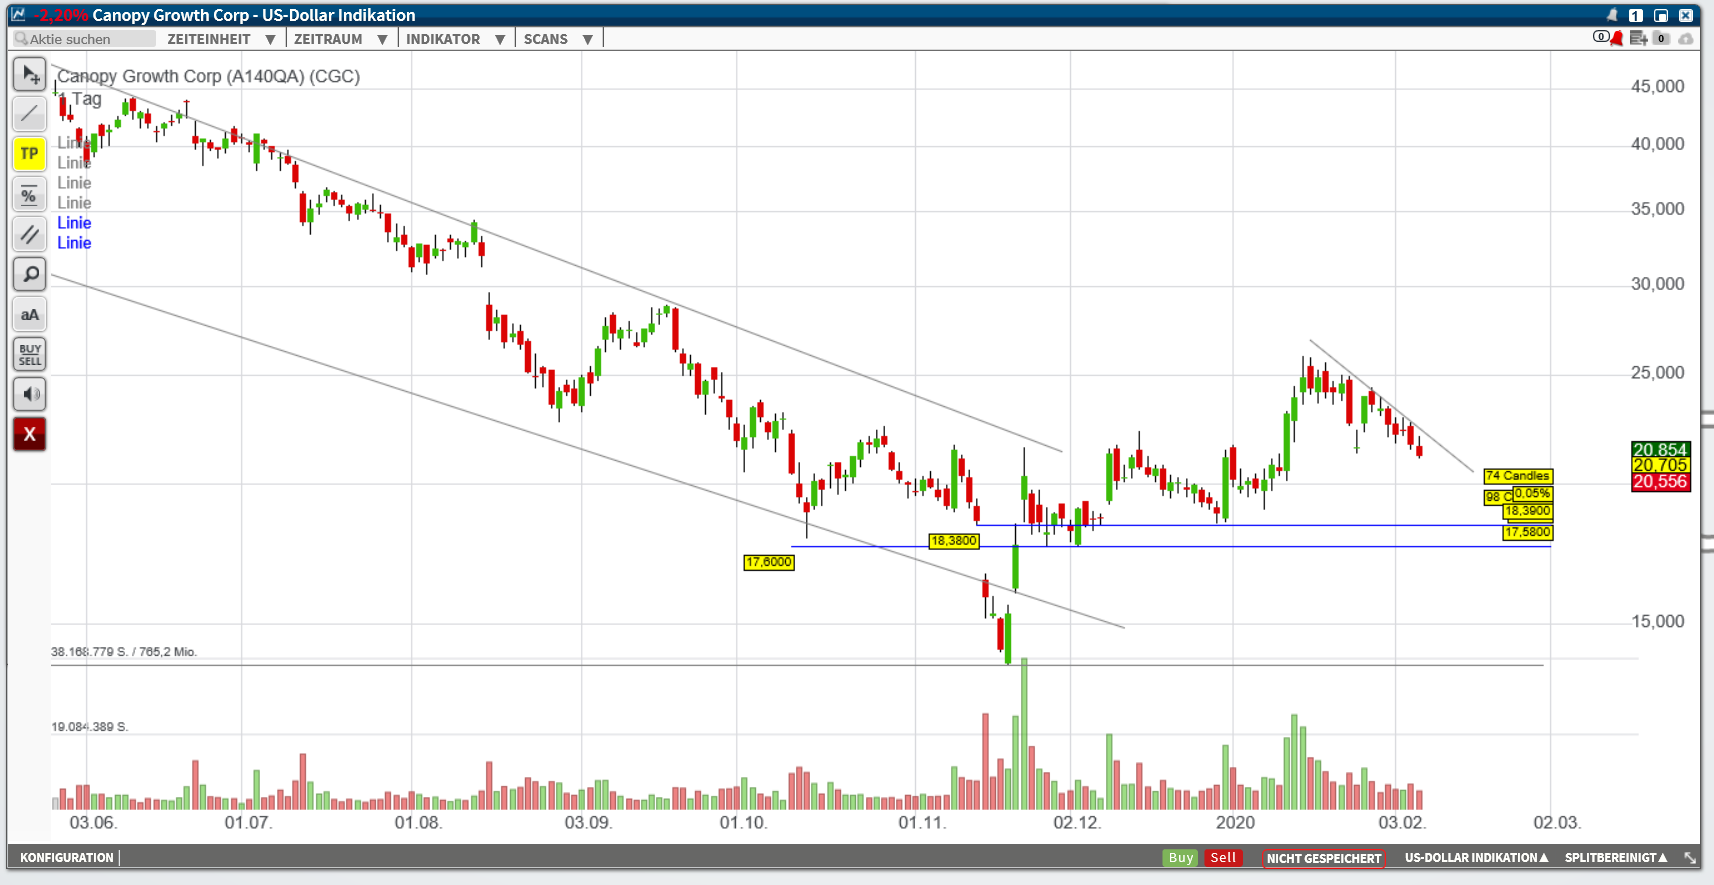Click the NICHT GESPEICHERT save button

pos(1324,859)
